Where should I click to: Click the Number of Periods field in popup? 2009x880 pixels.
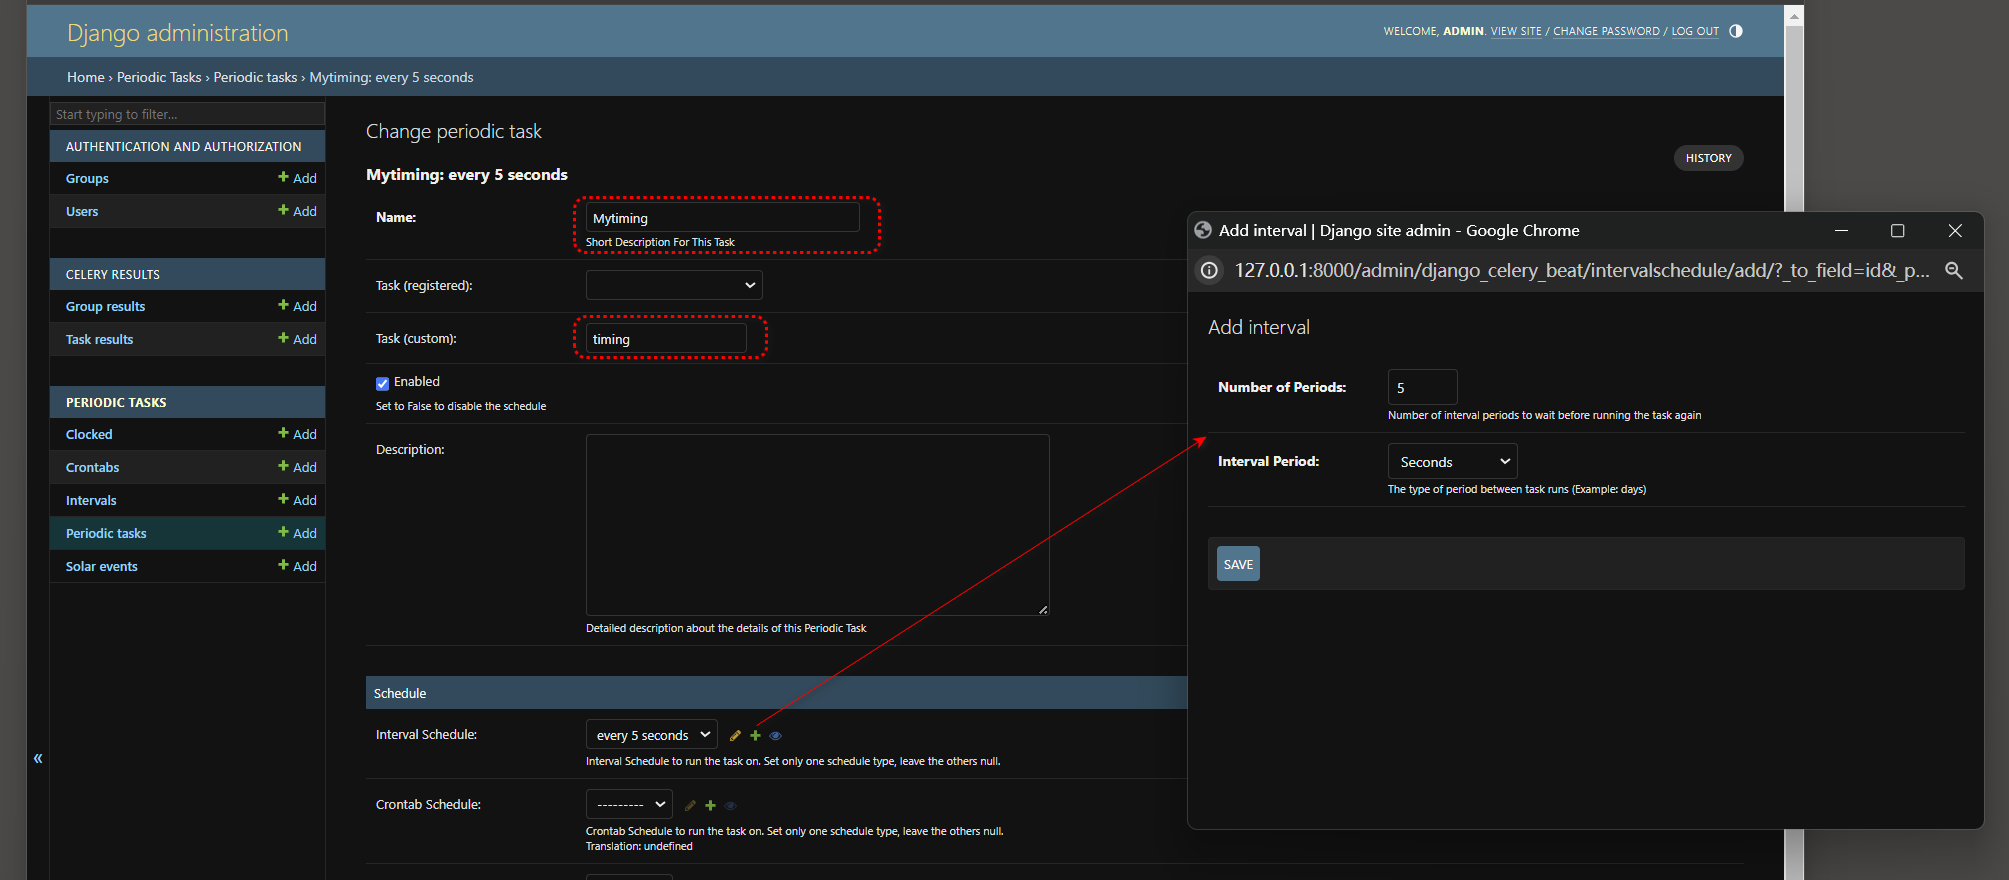tap(1422, 387)
